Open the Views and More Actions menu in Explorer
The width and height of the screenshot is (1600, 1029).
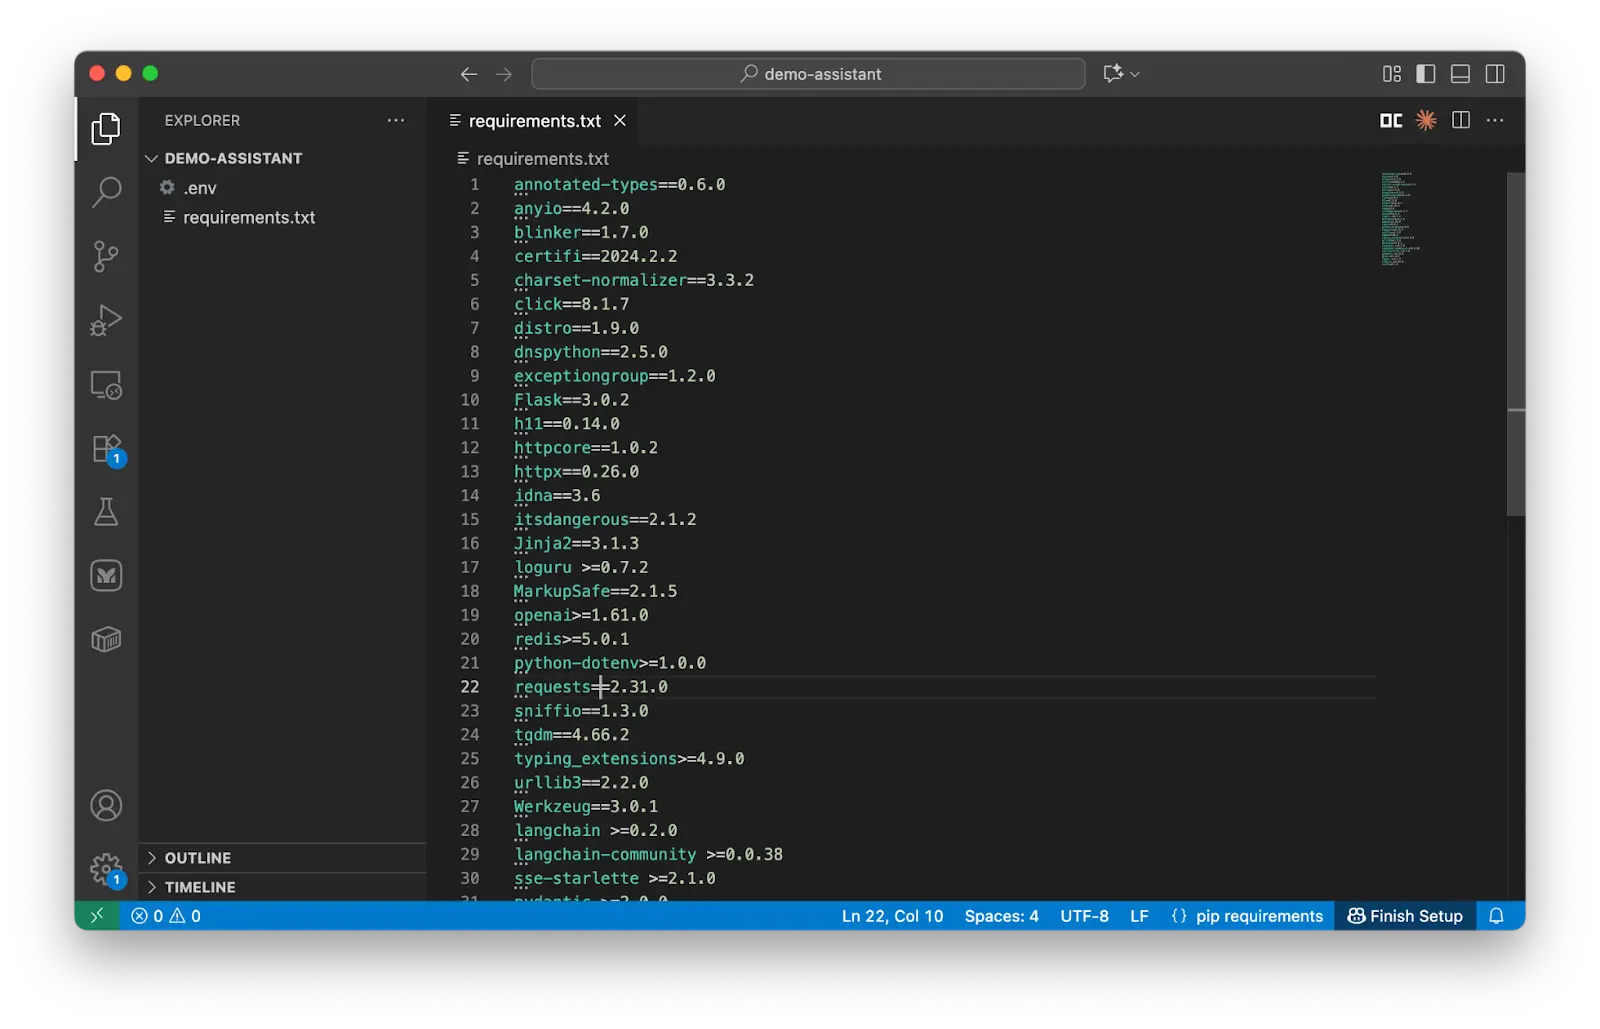(x=396, y=120)
